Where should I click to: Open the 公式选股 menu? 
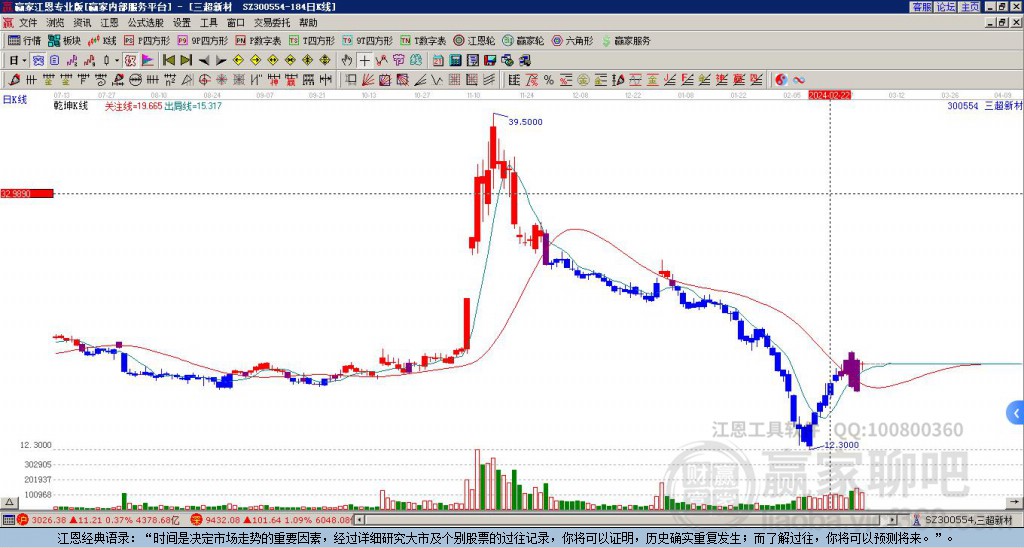click(x=146, y=23)
